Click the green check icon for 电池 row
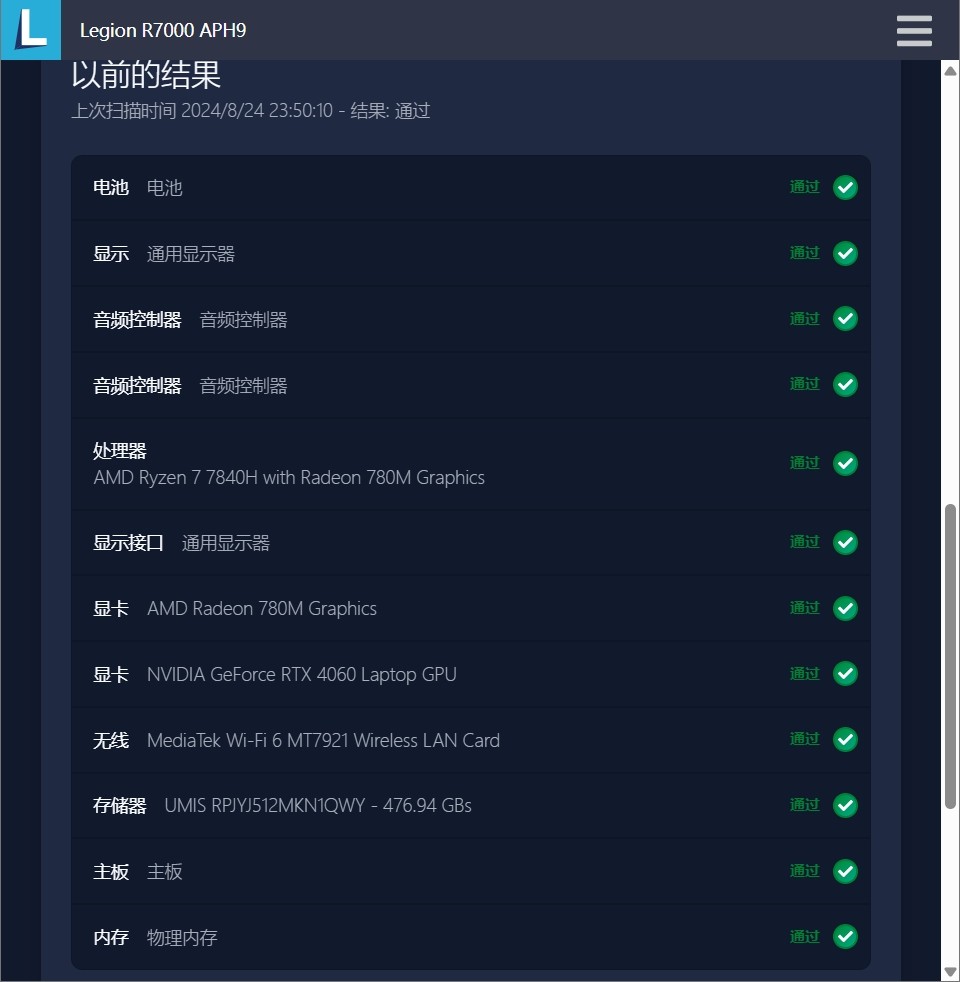The height and width of the screenshot is (982, 960). 845,187
